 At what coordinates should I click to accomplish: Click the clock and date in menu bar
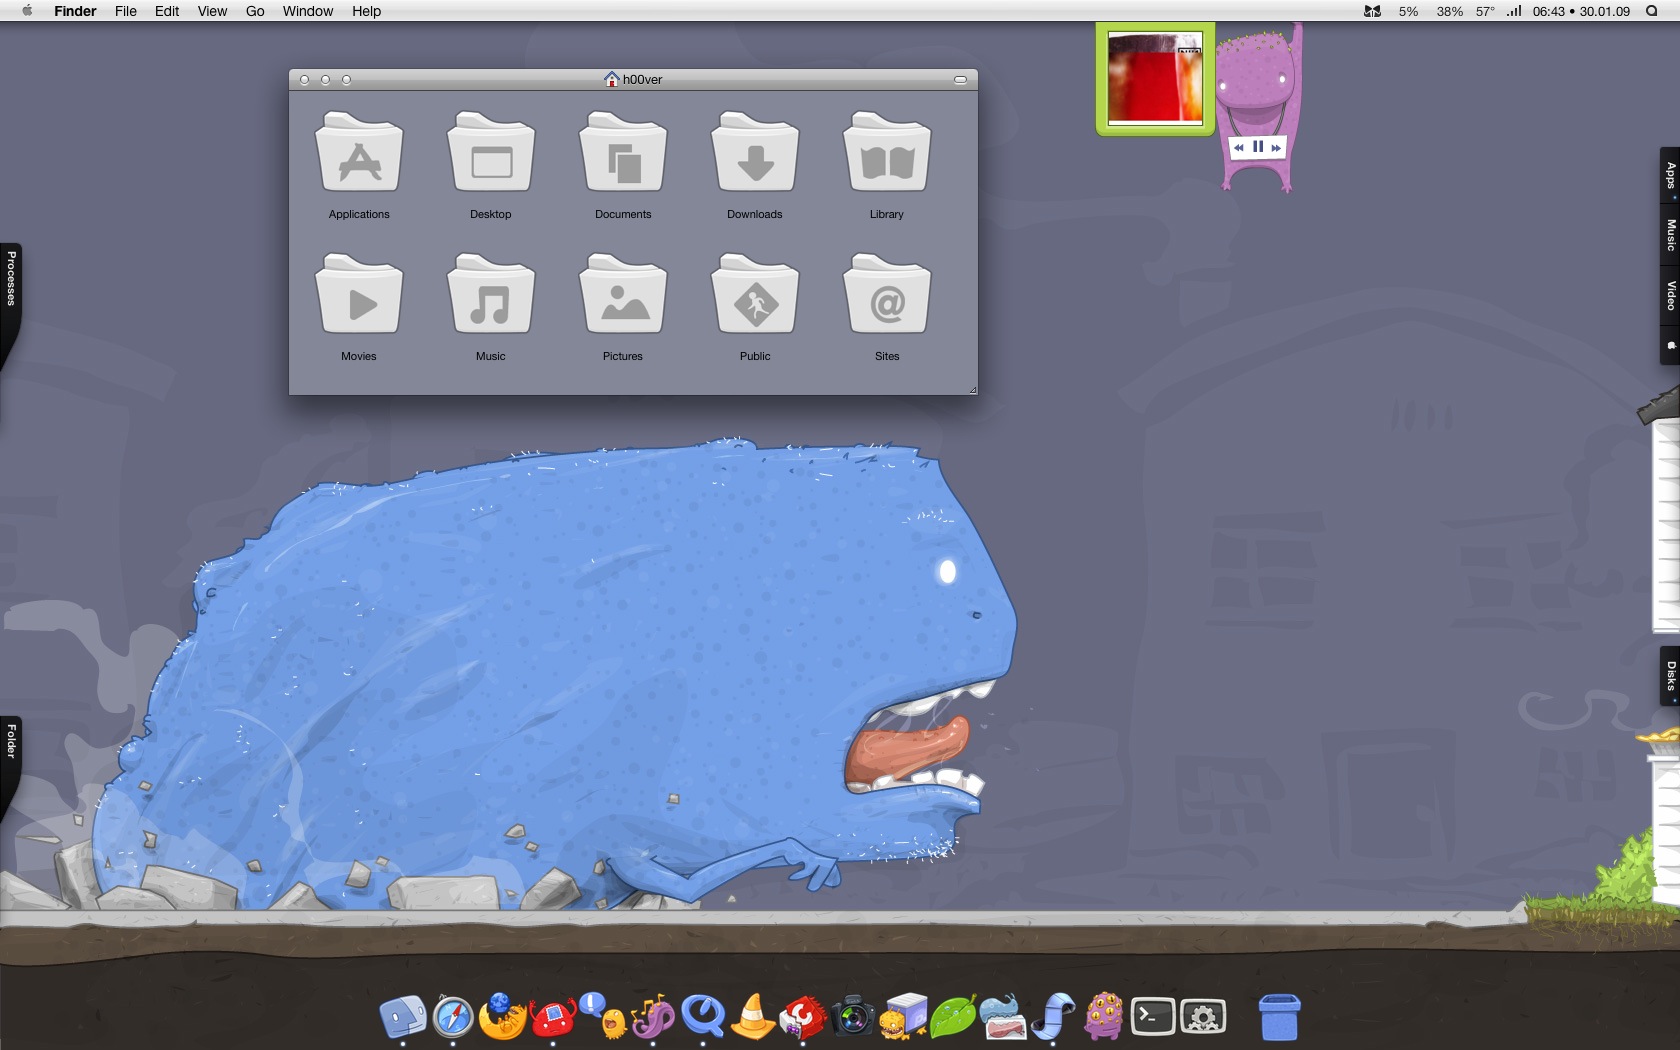[x=1581, y=11]
